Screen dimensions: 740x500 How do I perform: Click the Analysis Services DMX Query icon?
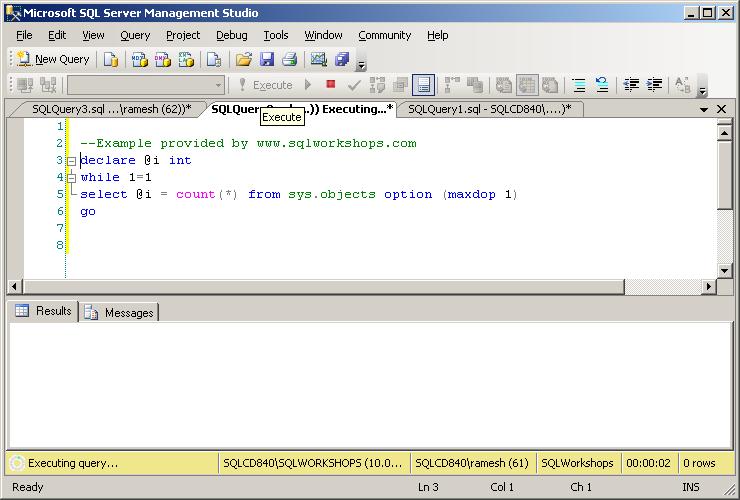pos(163,59)
